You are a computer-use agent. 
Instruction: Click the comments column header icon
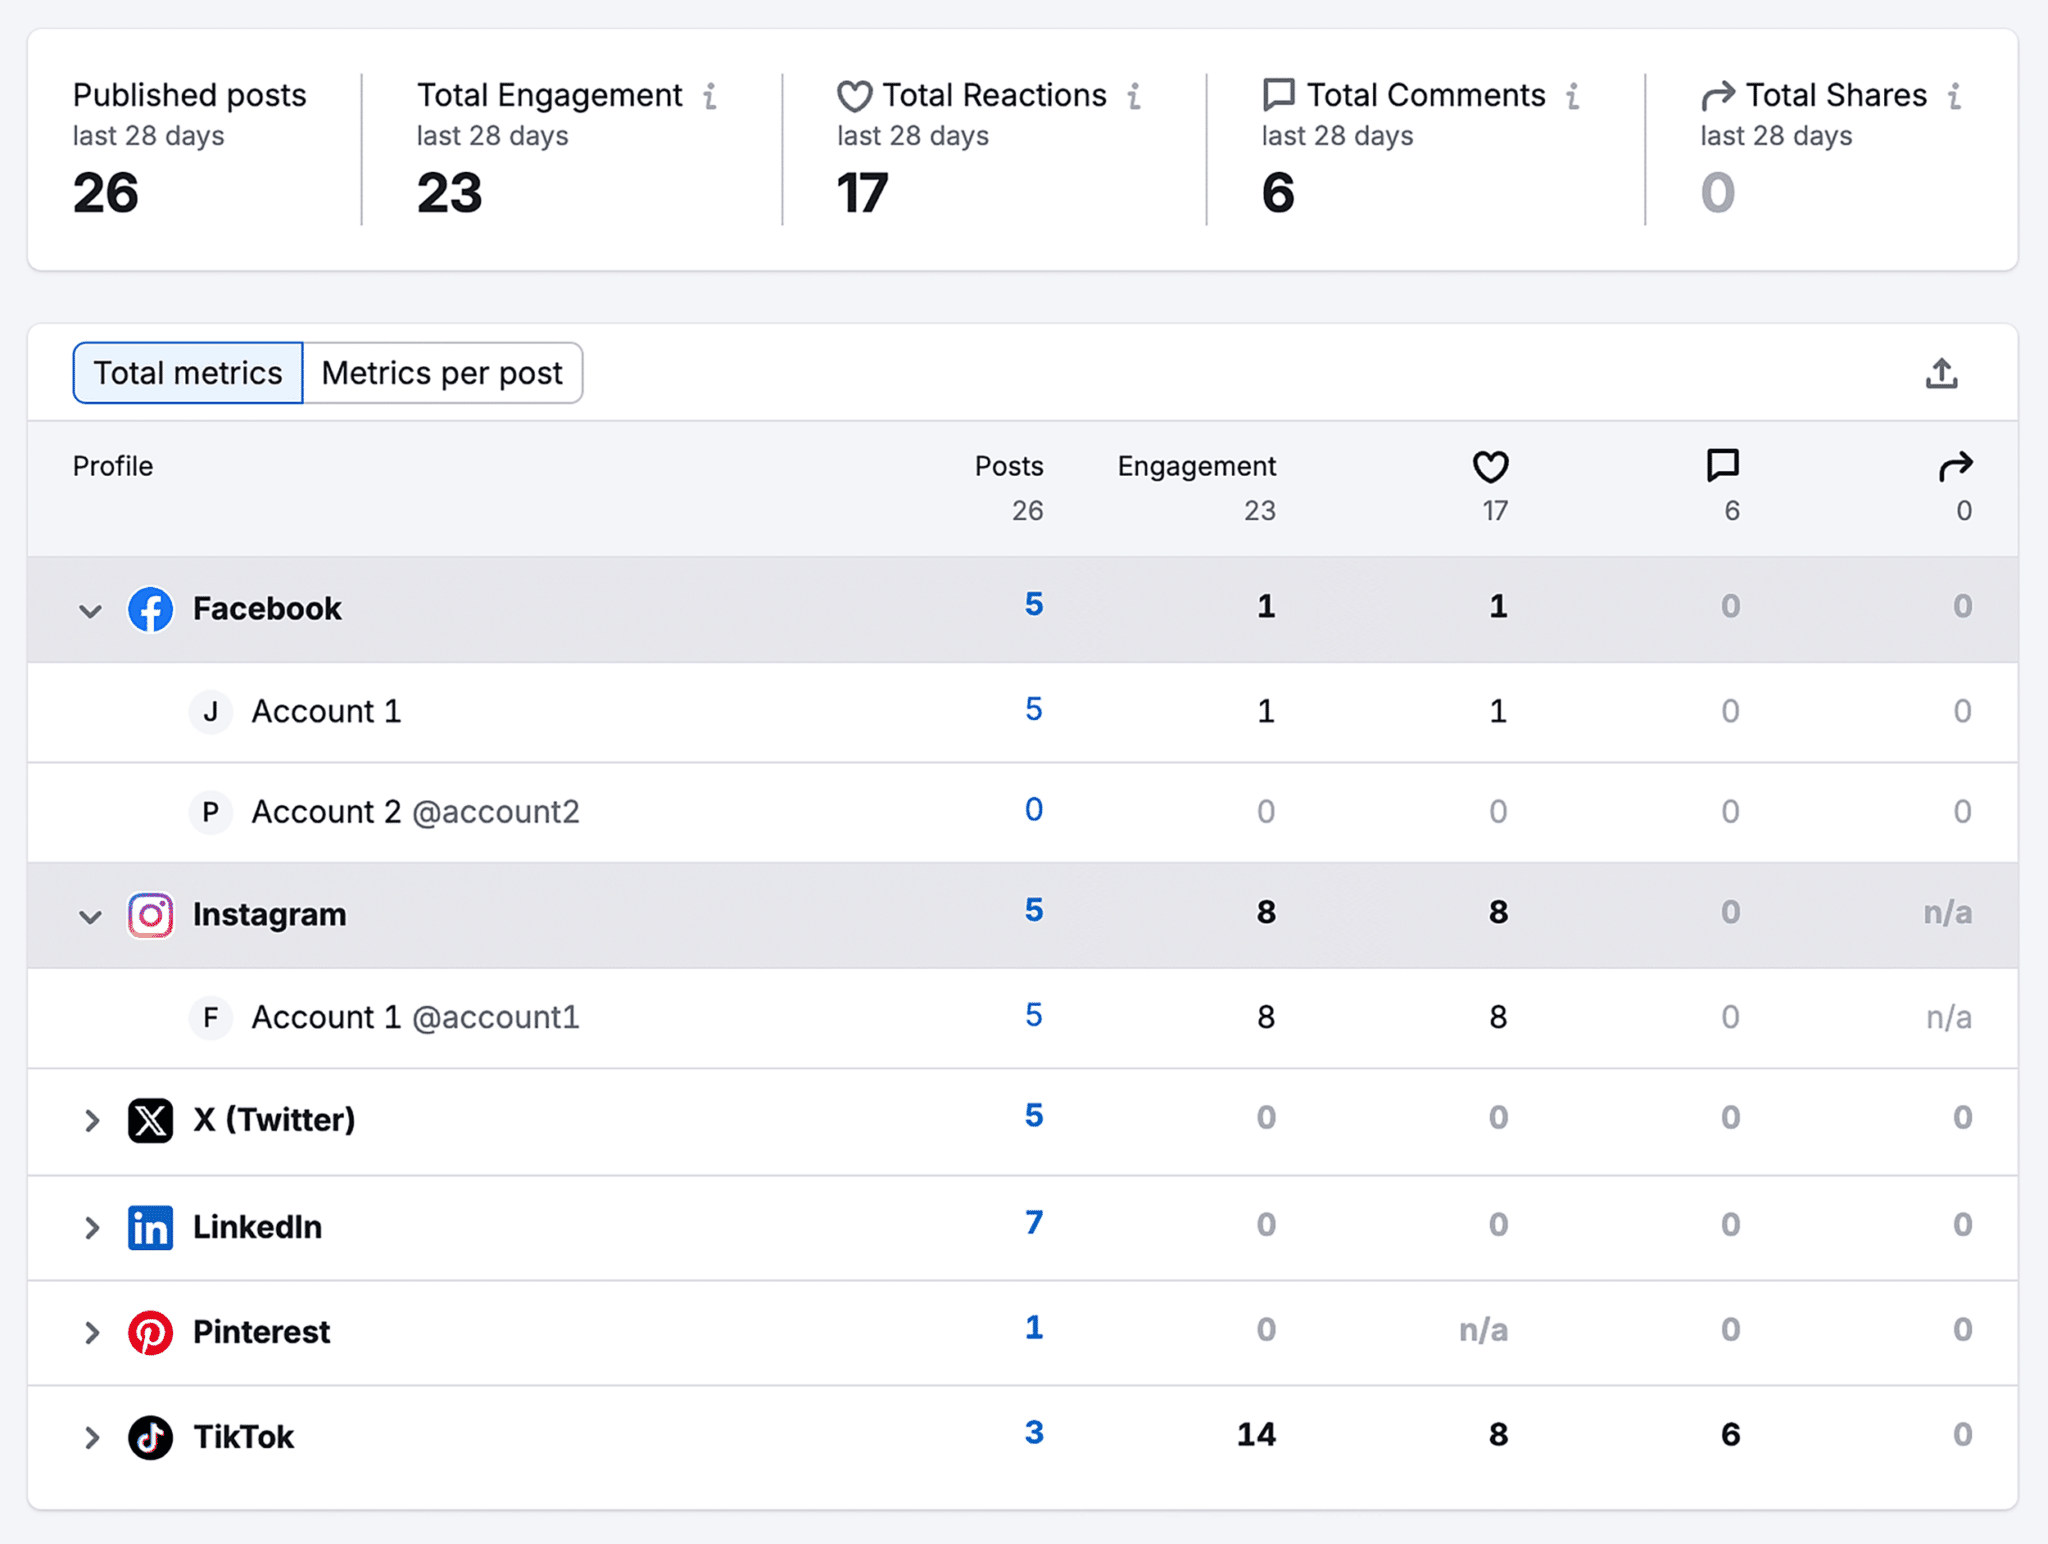(x=1722, y=465)
